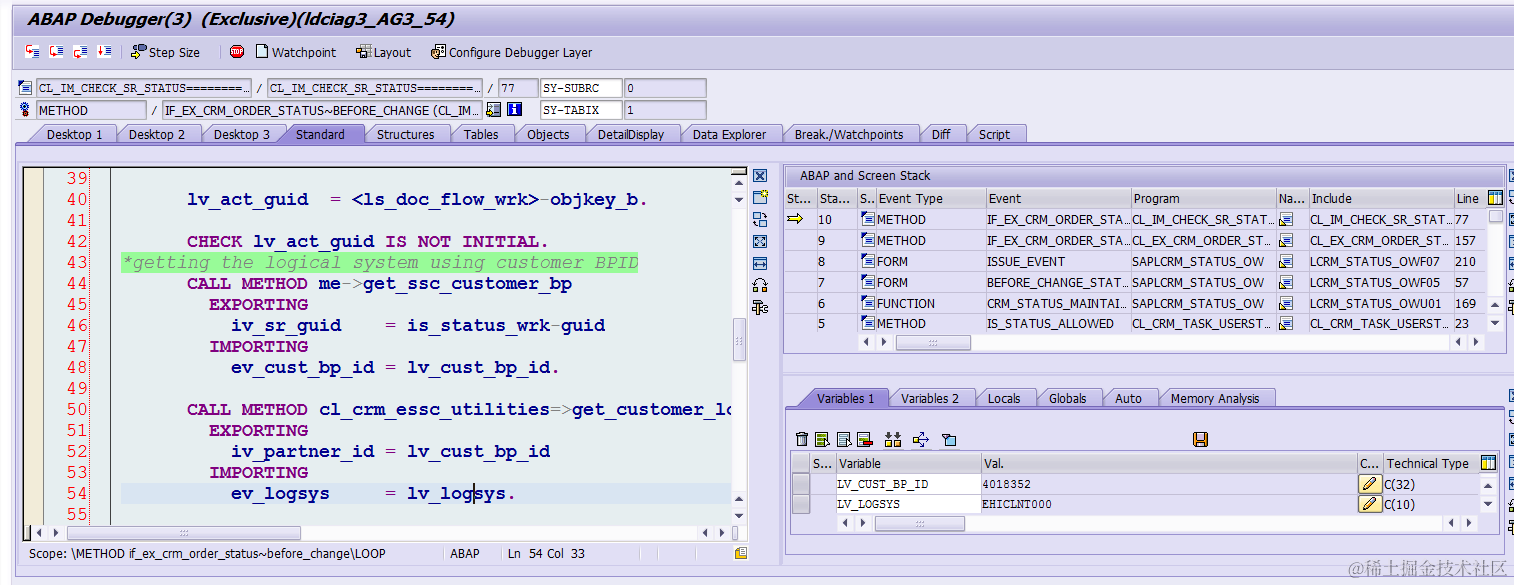Switch to the Globals tab
This screenshot has width=1514, height=585.
(x=1067, y=398)
